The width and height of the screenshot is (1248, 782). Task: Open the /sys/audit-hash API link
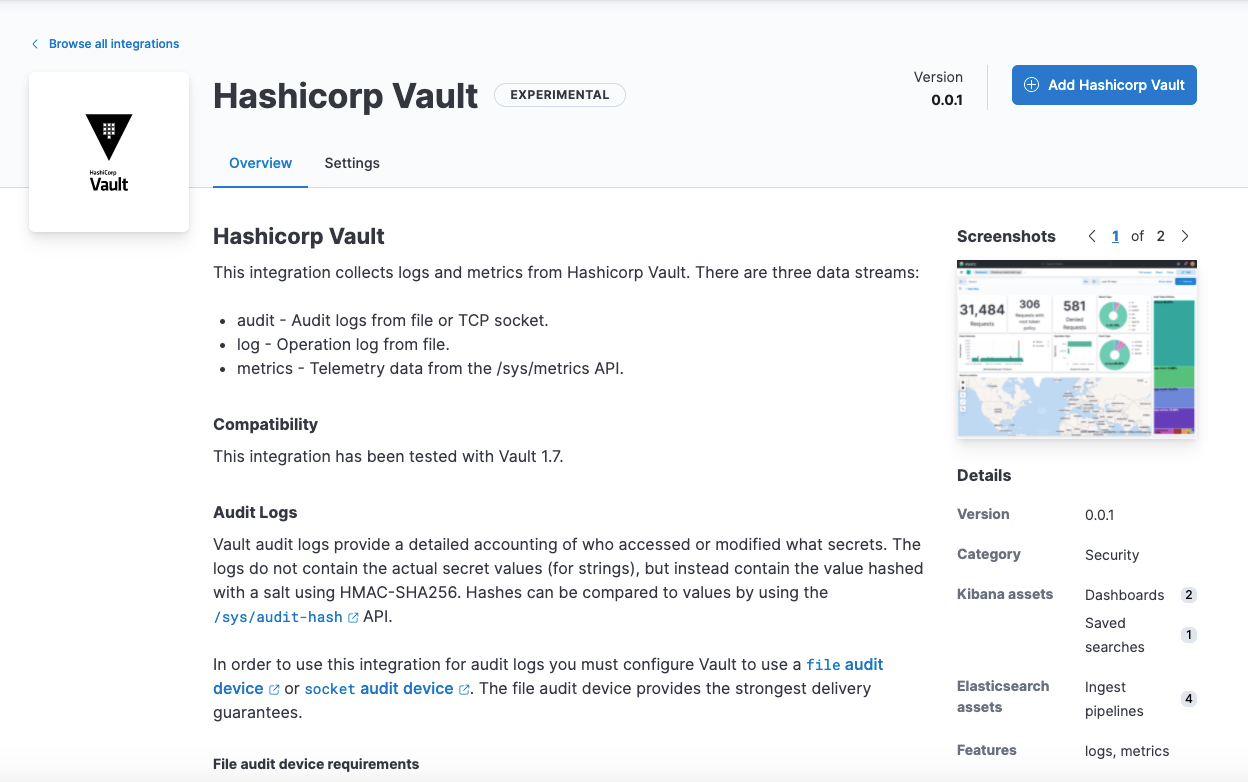280,617
